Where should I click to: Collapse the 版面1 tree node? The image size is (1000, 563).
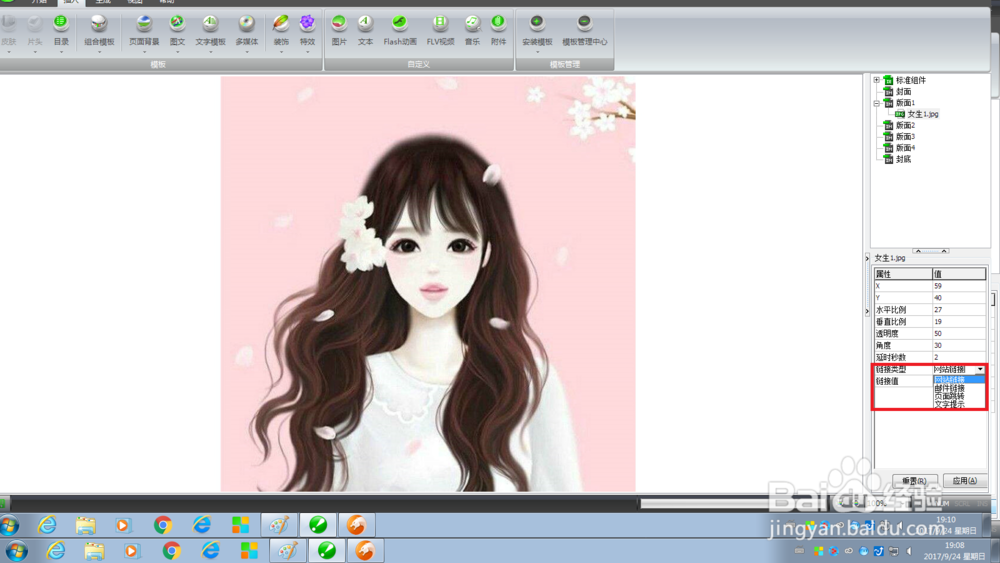tap(877, 103)
